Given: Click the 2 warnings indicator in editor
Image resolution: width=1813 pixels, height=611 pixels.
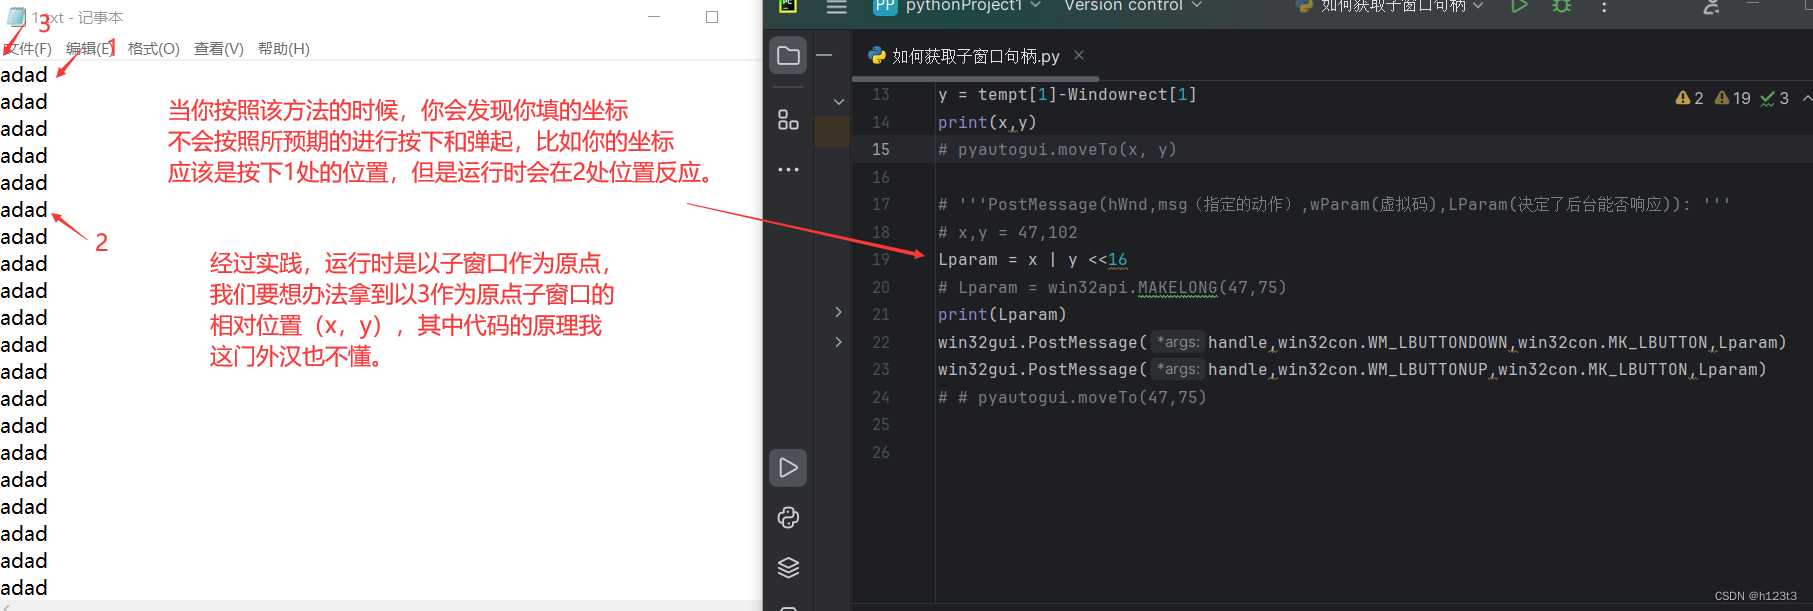Looking at the screenshot, I should [1689, 98].
